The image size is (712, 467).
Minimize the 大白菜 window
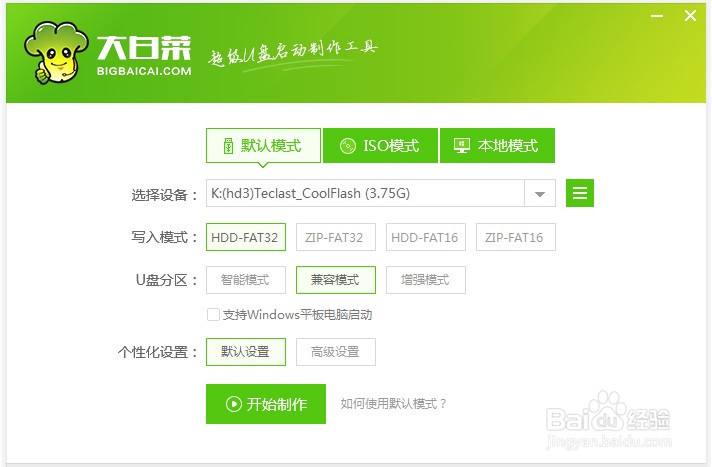tap(657, 16)
